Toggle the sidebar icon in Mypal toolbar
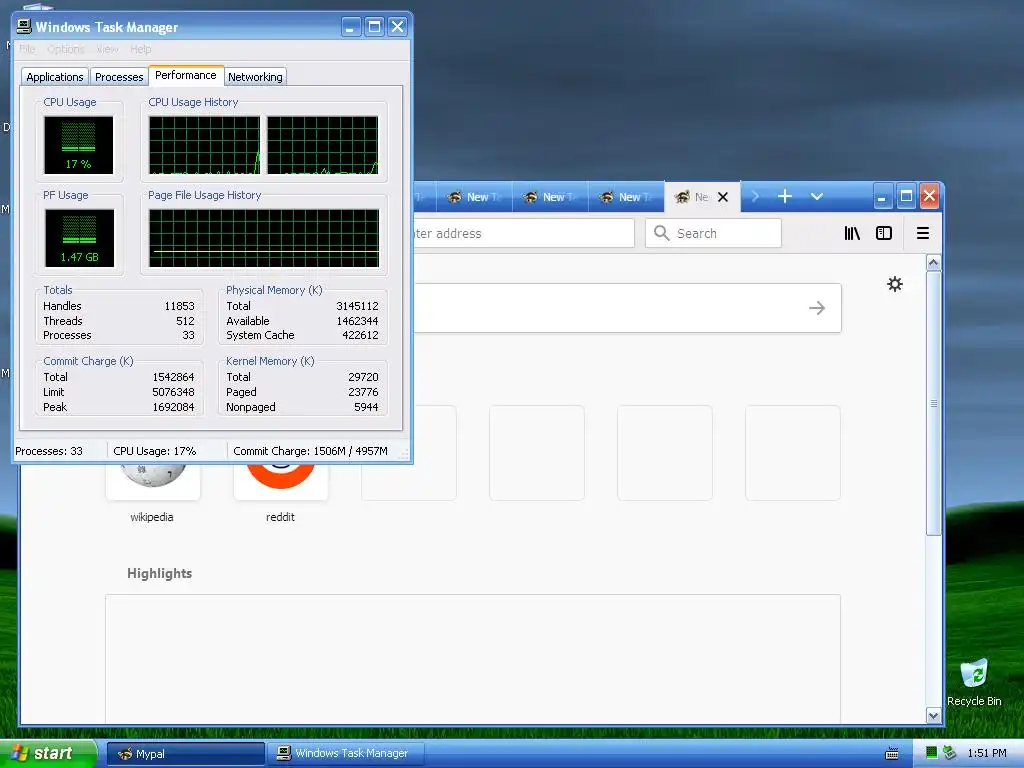1024x768 pixels. pyautogui.click(x=884, y=233)
